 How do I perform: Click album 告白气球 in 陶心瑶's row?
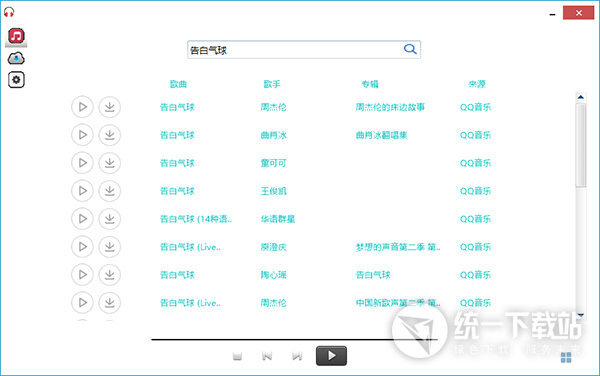coord(373,275)
